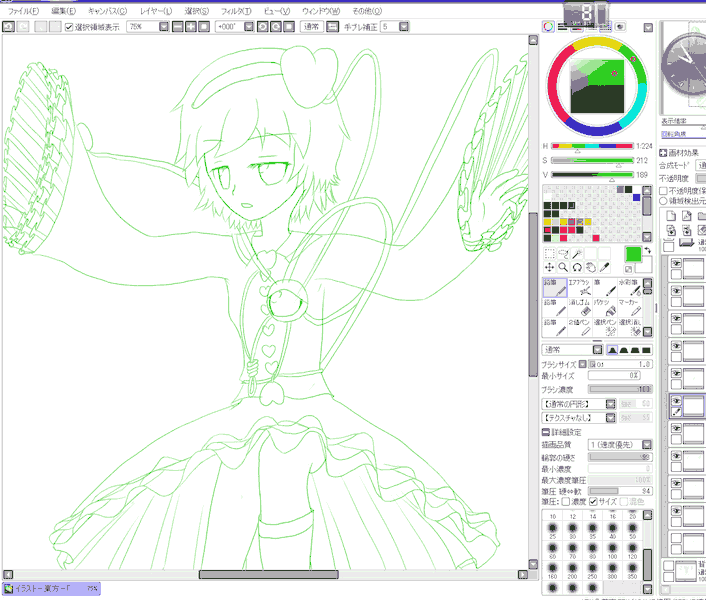Select the 水彩筆 watercolor brush tool

(629, 288)
